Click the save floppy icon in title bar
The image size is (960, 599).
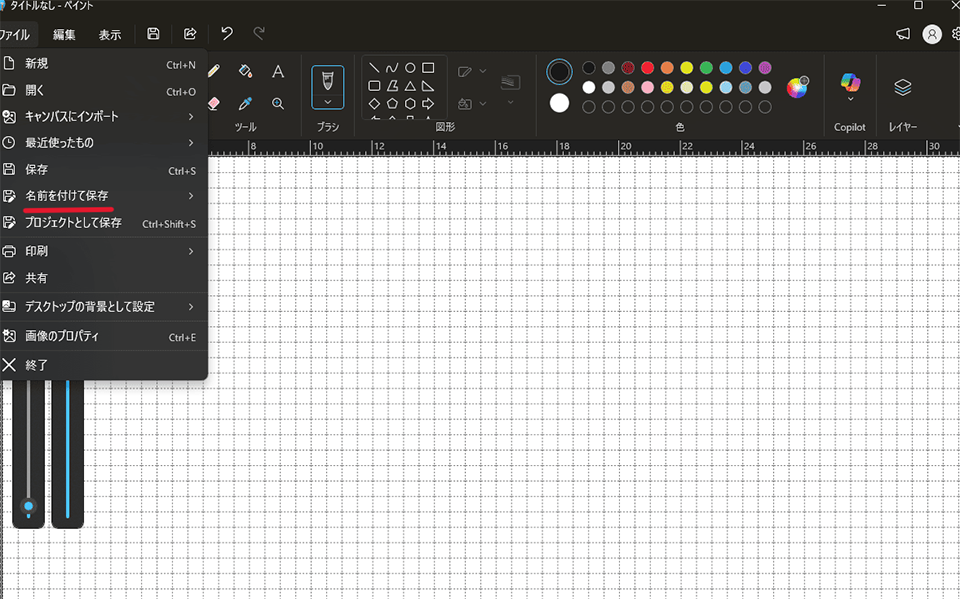154,34
